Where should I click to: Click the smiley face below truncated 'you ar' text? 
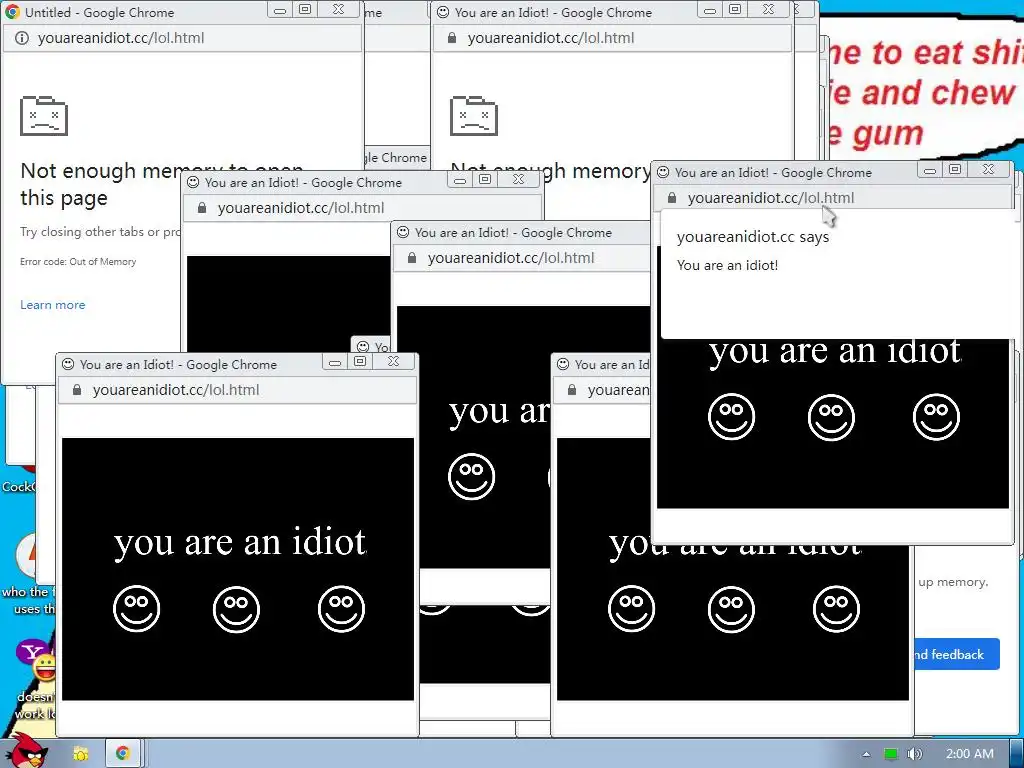point(472,476)
